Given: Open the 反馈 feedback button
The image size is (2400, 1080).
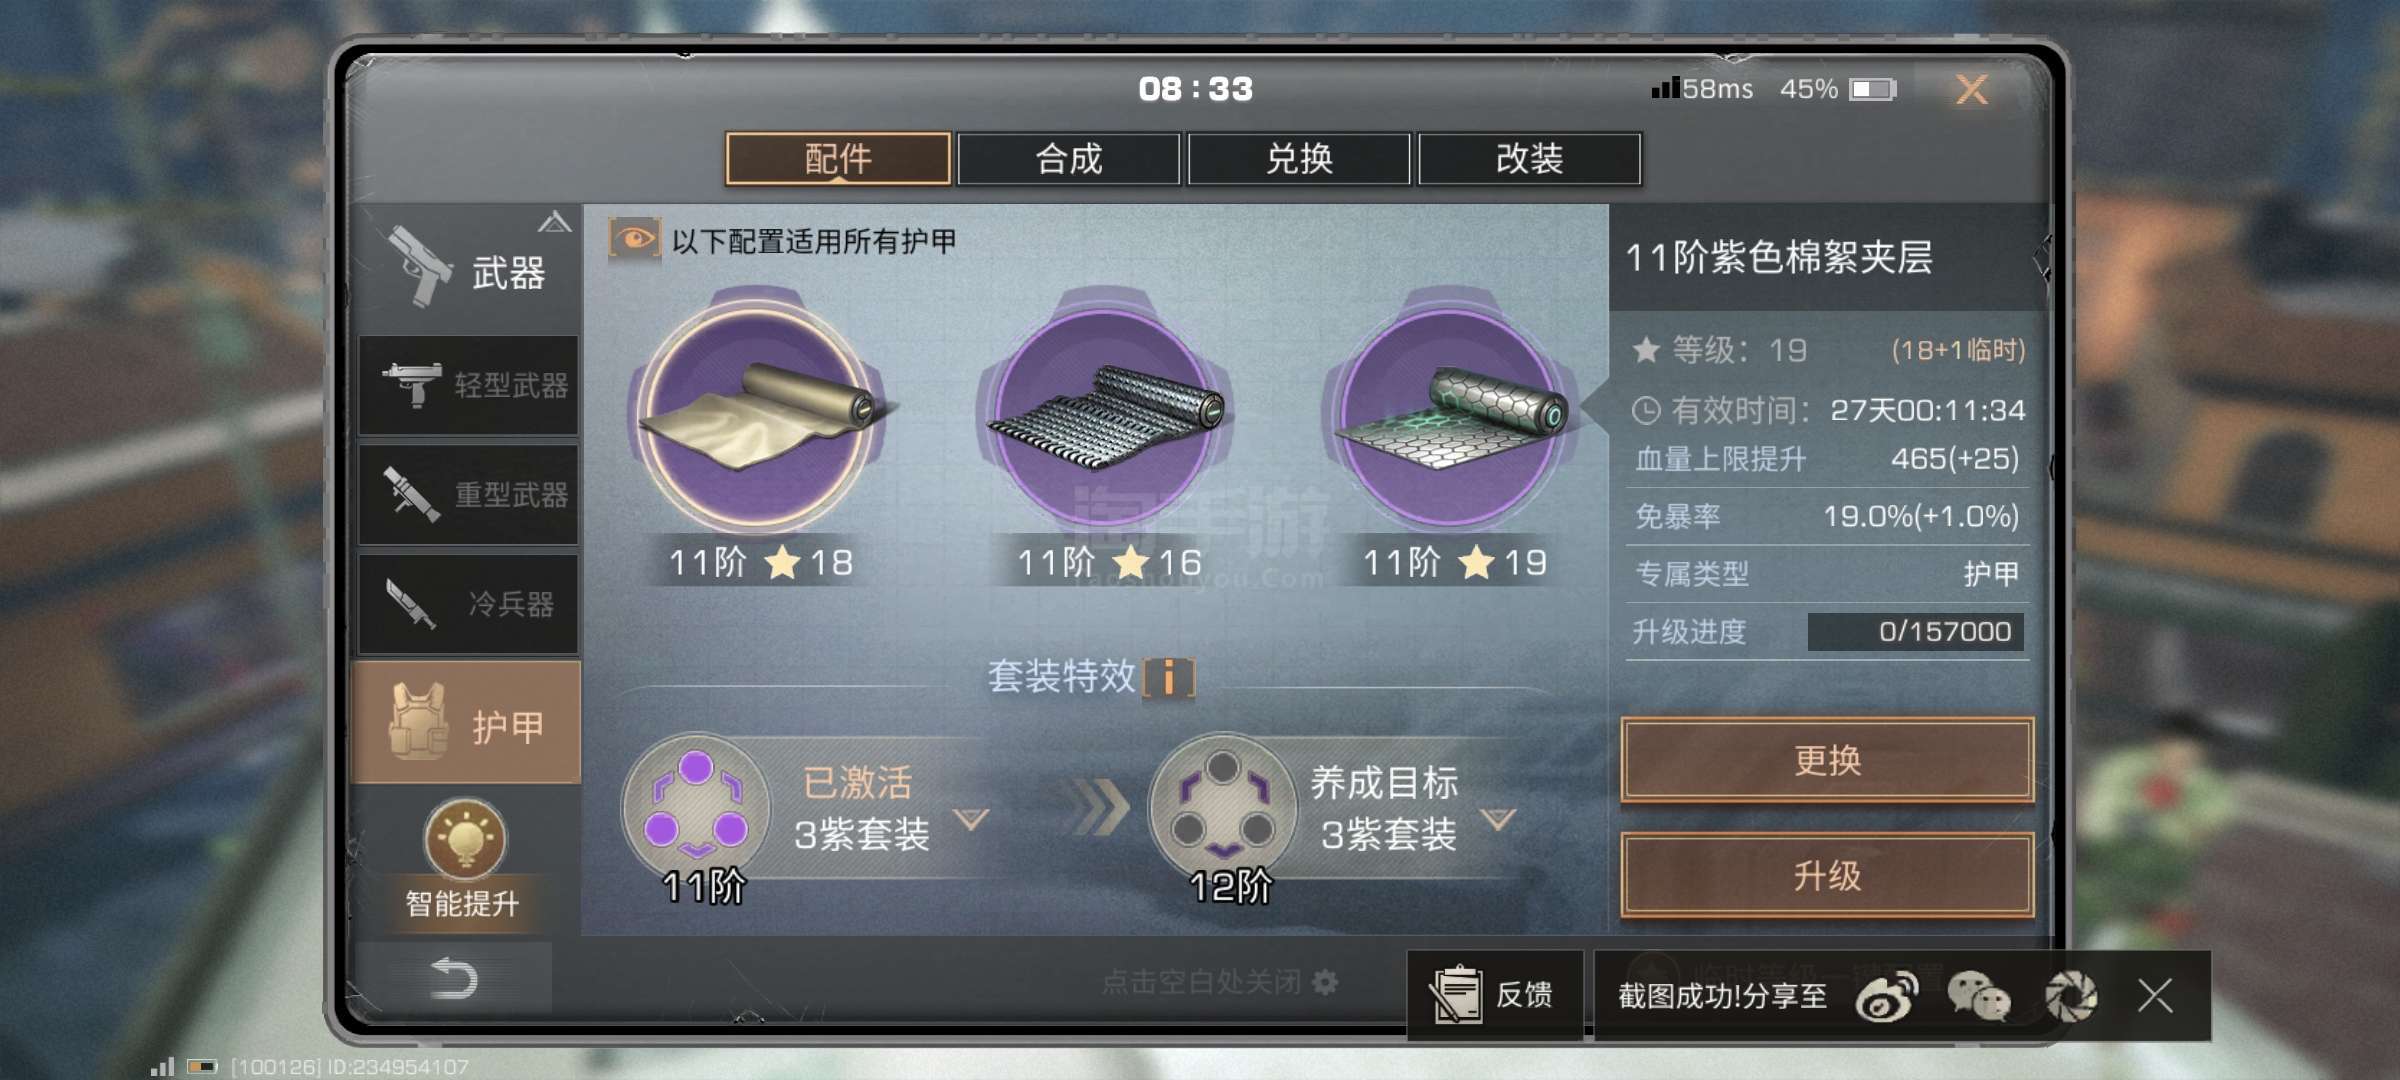Looking at the screenshot, I should click(1495, 995).
